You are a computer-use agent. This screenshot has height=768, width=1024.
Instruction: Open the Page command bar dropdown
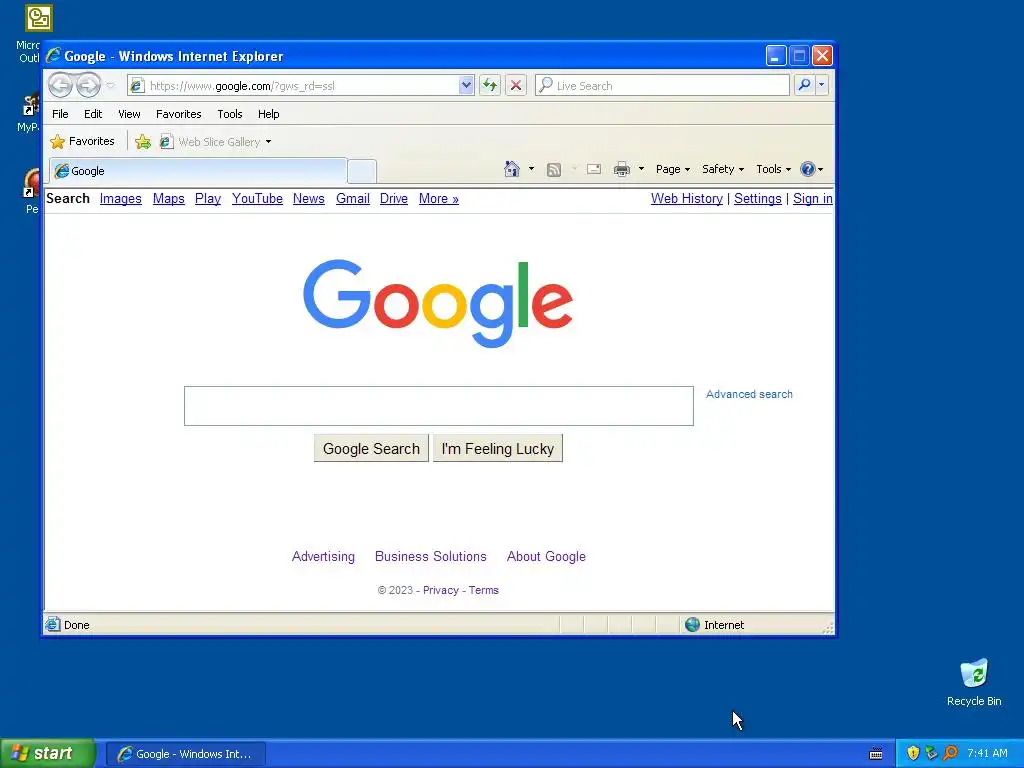[673, 169]
